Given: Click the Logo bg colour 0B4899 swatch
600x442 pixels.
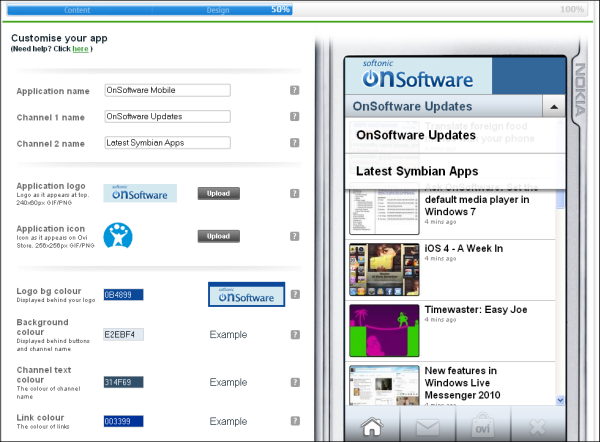Looking at the screenshot, I should (123, 295).
